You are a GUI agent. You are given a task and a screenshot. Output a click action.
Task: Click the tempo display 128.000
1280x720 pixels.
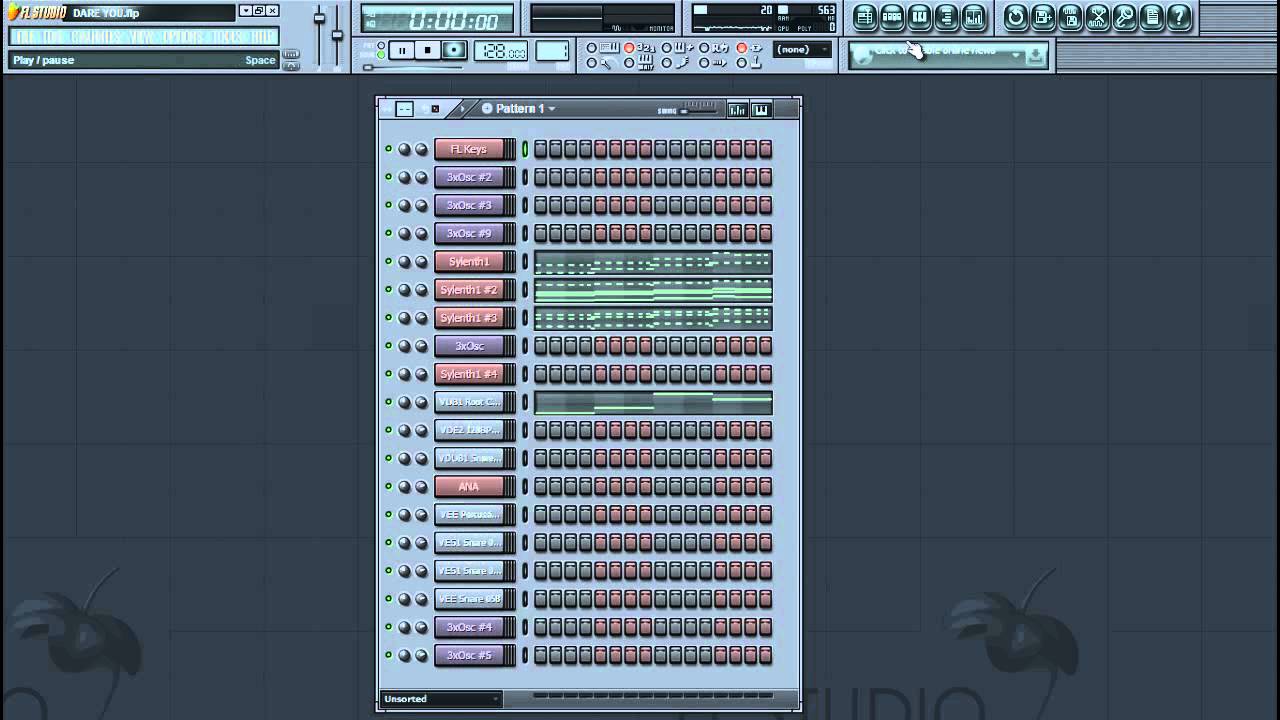click(x=501, y=50)
